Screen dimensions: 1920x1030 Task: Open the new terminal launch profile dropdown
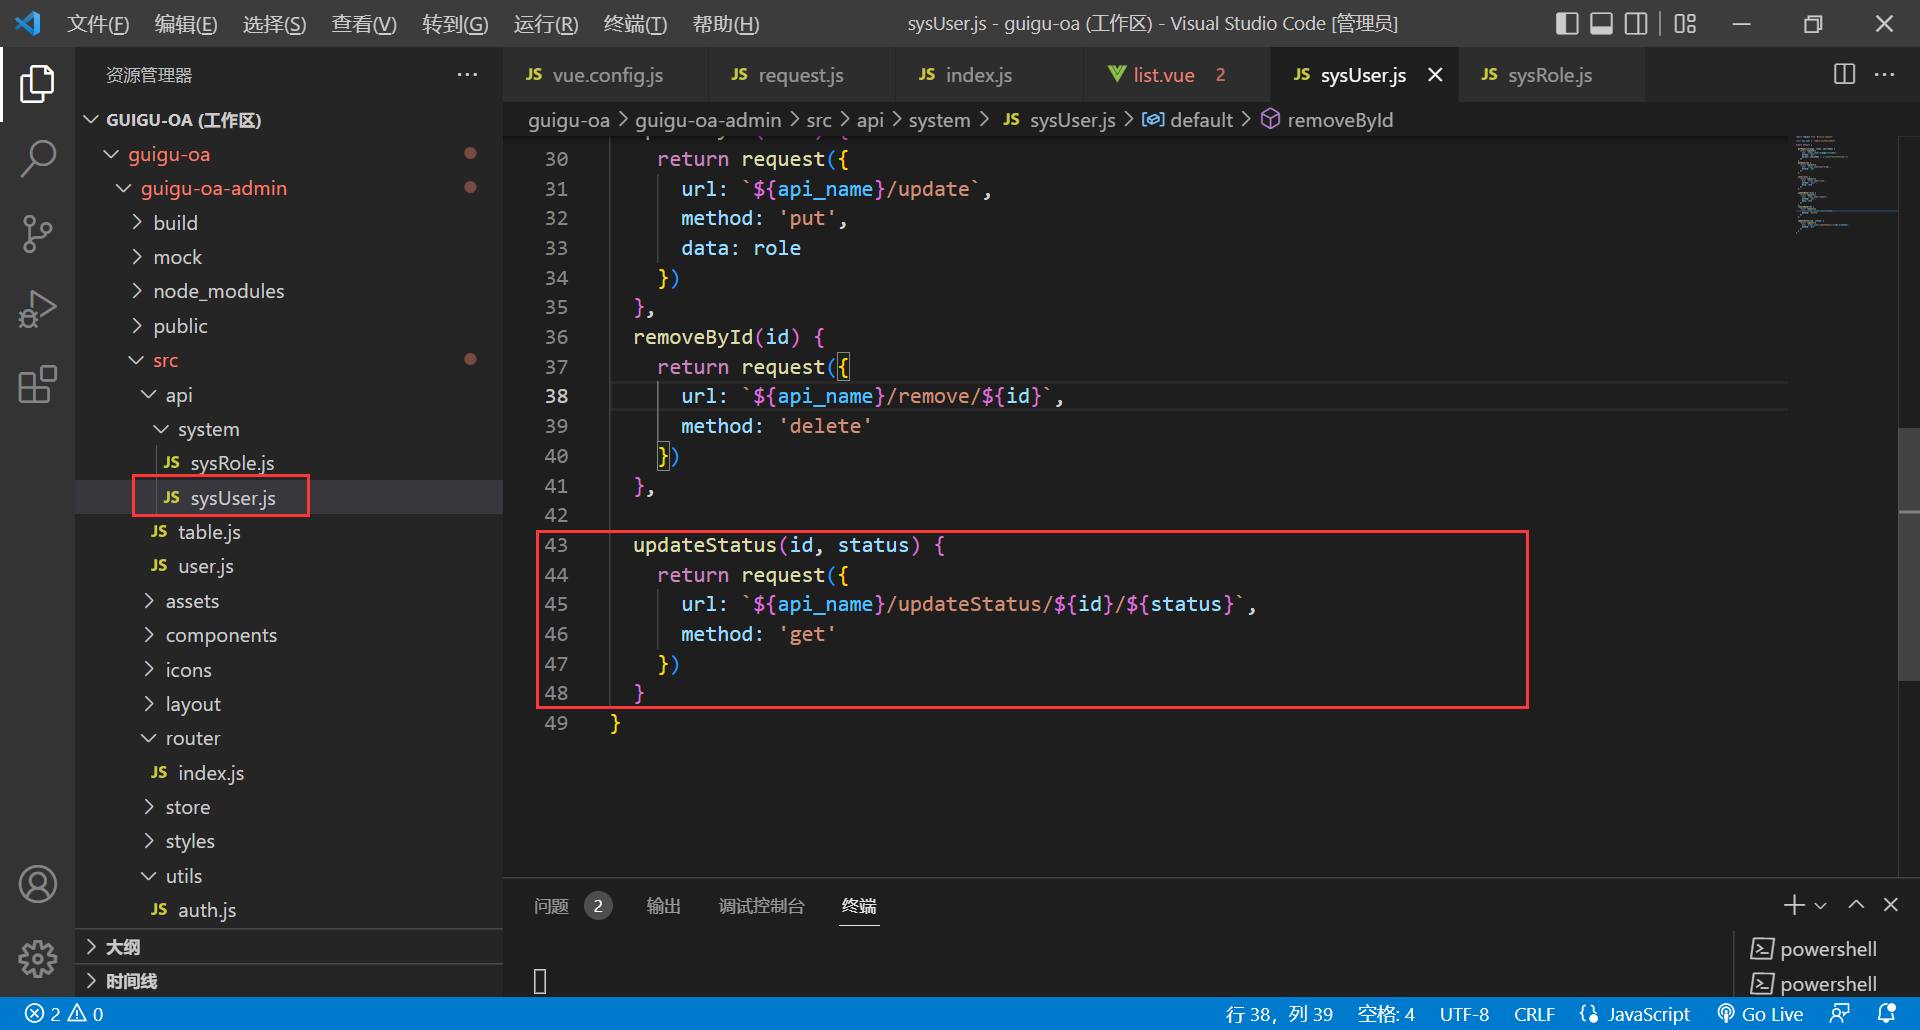point(1821,906)
